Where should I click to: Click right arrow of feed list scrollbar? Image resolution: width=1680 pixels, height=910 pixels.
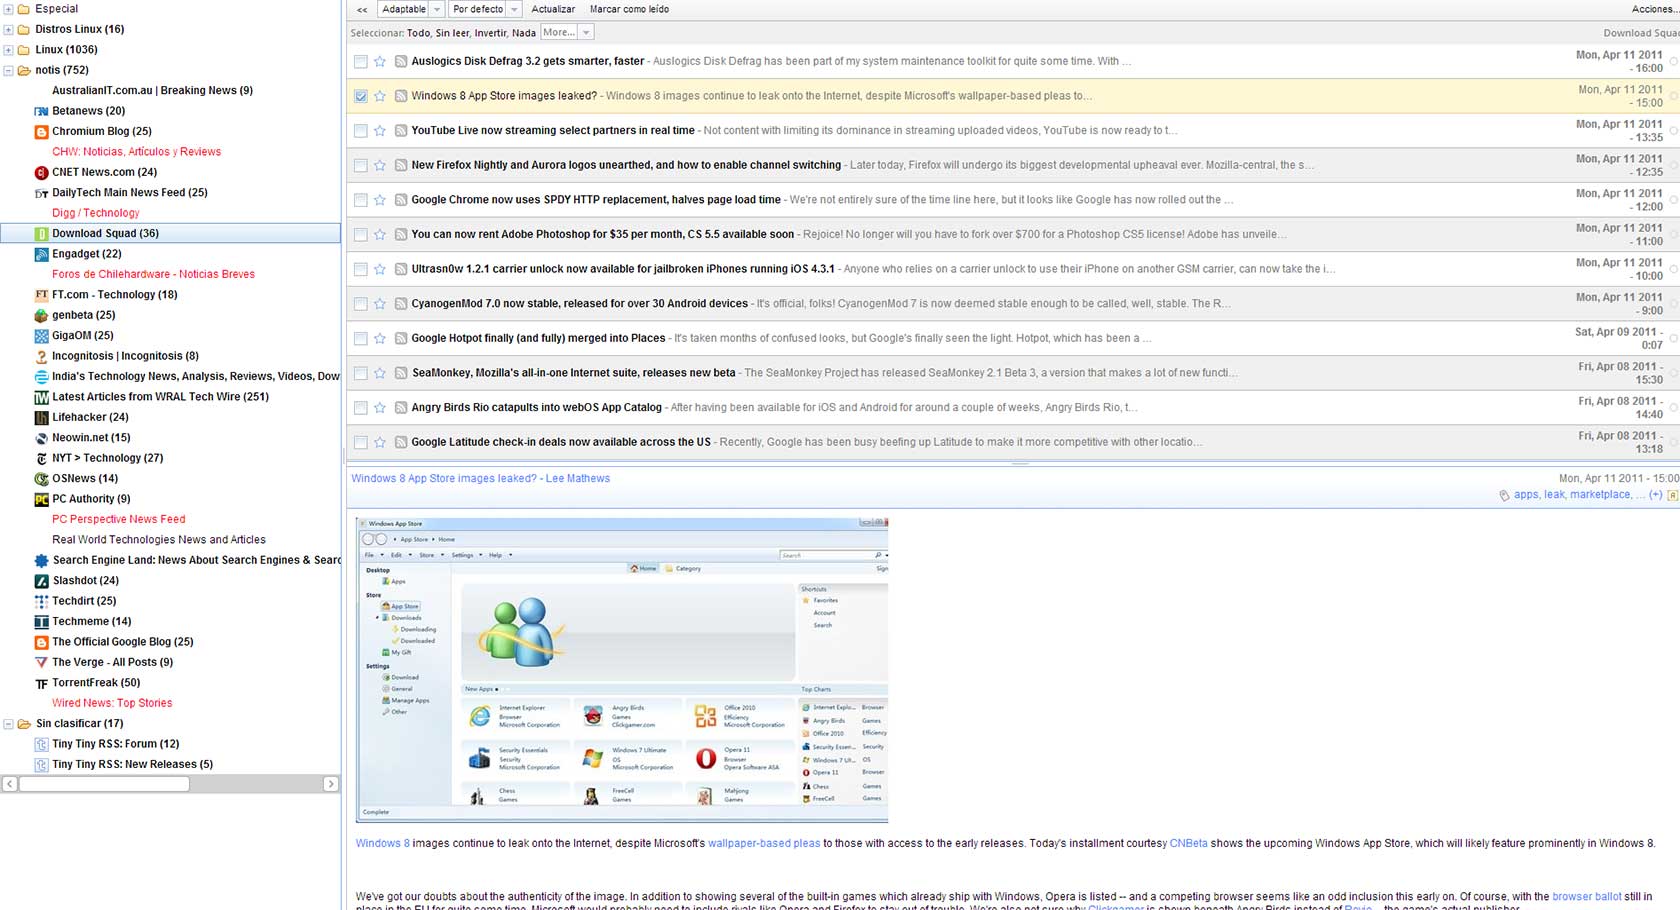(x=331, y=784)
